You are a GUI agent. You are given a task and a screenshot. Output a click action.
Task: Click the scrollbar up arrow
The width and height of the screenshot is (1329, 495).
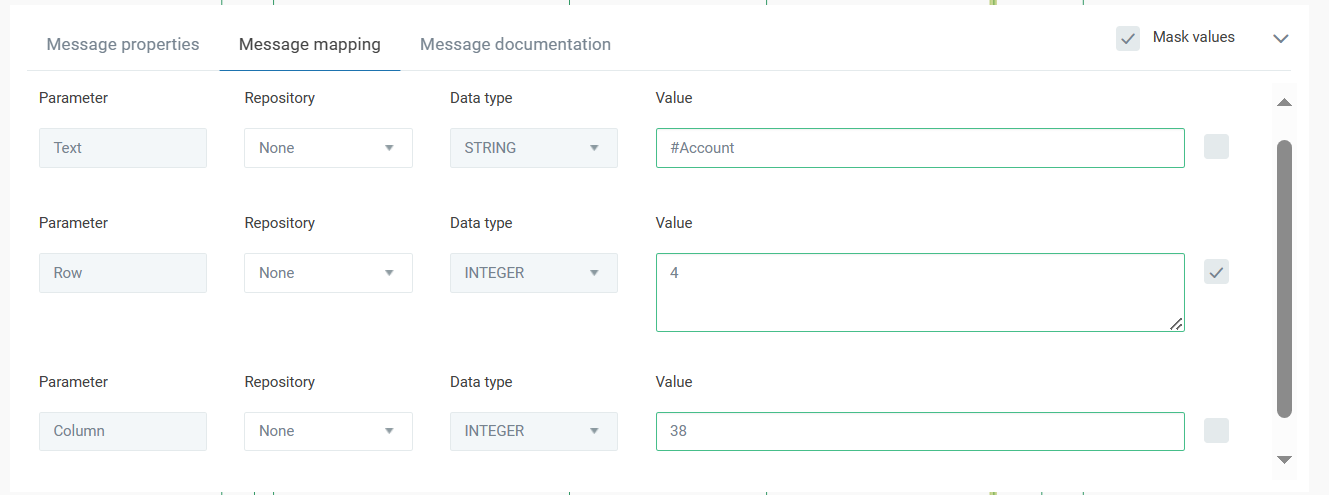(x=1285, y=102)
